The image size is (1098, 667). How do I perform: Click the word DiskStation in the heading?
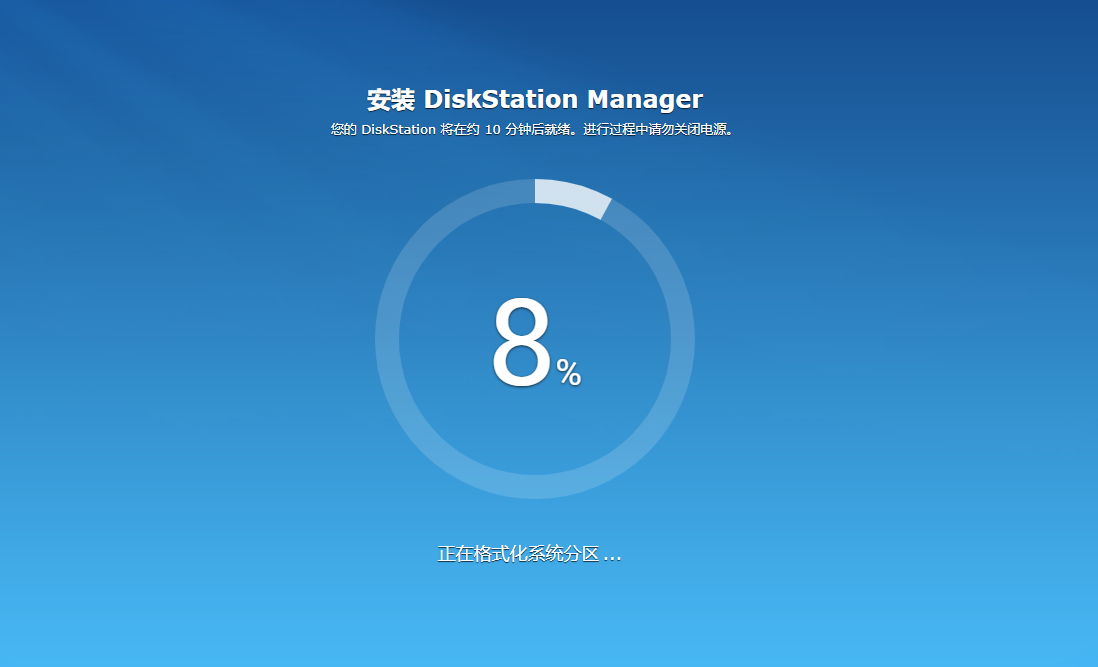(501, 100)
